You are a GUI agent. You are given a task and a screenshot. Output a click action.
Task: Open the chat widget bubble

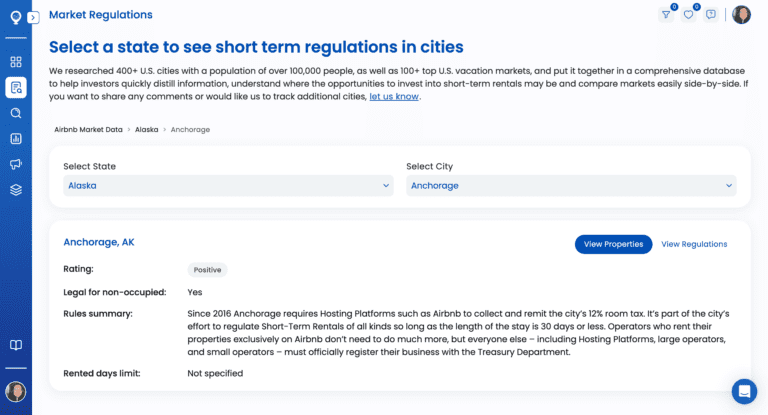[744, 391]
